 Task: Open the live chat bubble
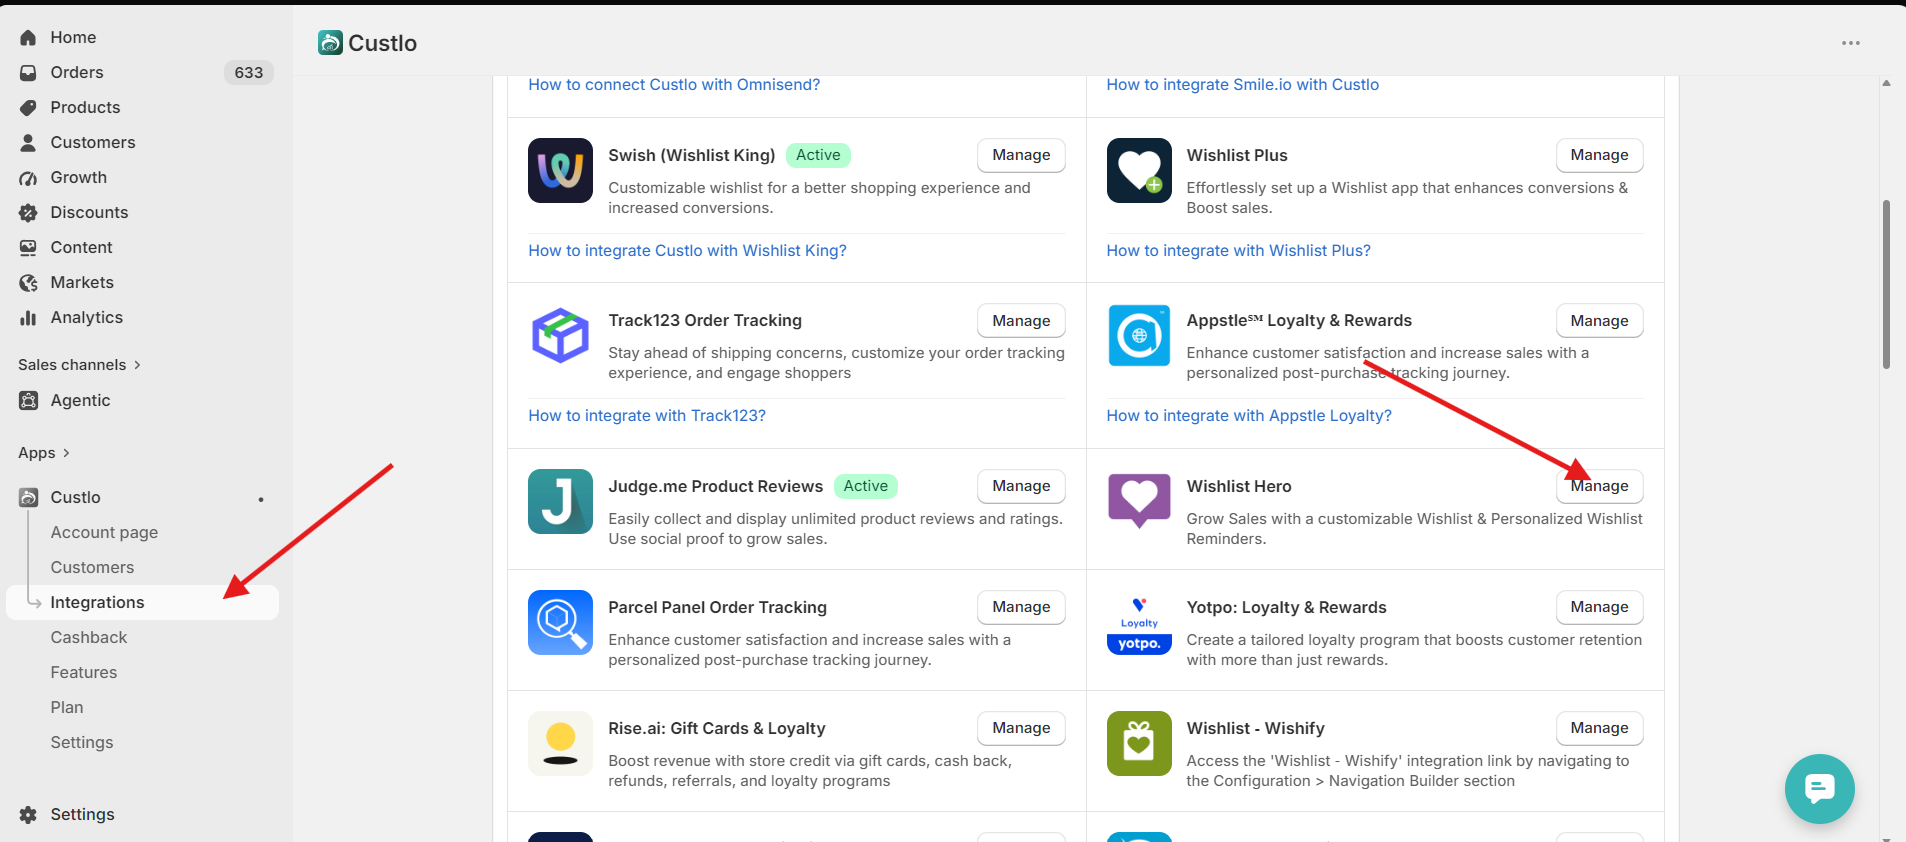(1819, 789)
